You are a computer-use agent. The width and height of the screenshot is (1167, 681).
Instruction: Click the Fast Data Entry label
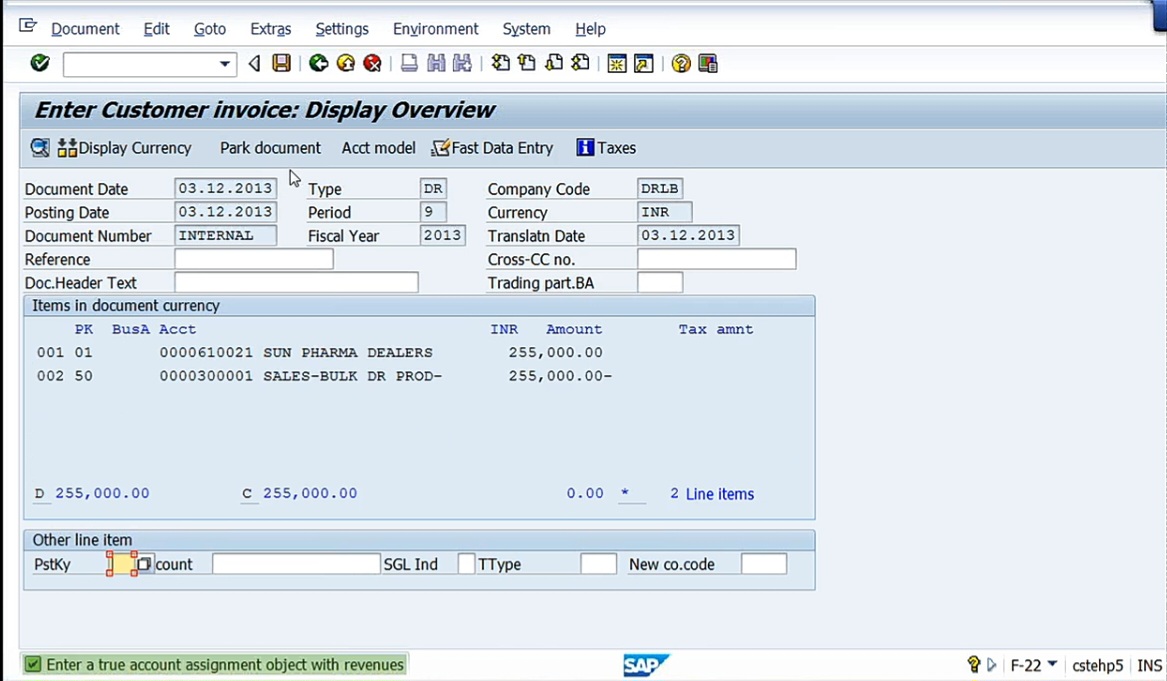[502, 148]
